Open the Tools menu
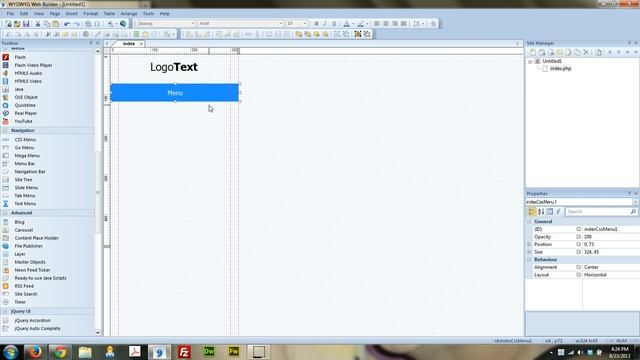Screen dimensions: 640x360 tap(149, 13)
